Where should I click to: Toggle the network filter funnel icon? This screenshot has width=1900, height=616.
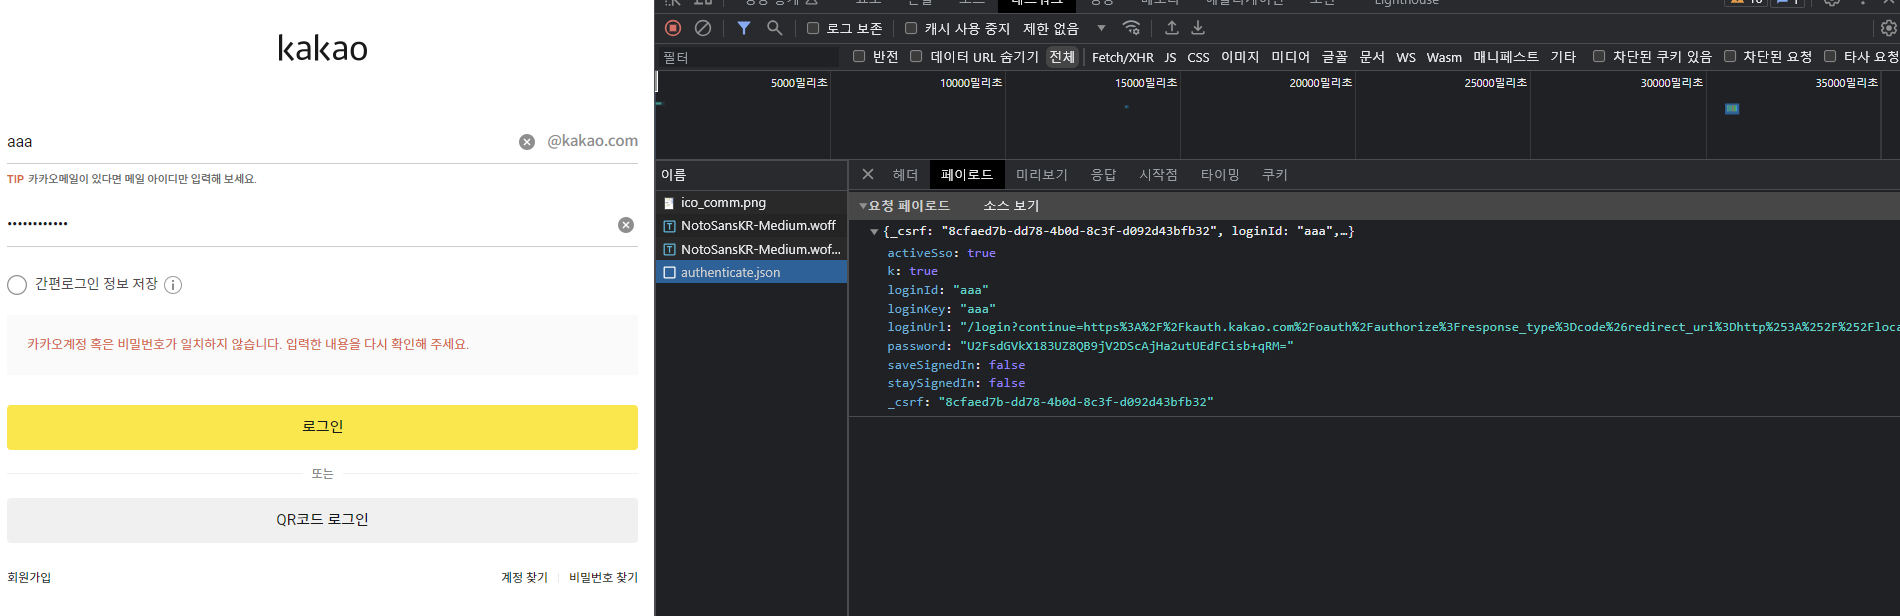pyautogui.click(x=744, y=28)
